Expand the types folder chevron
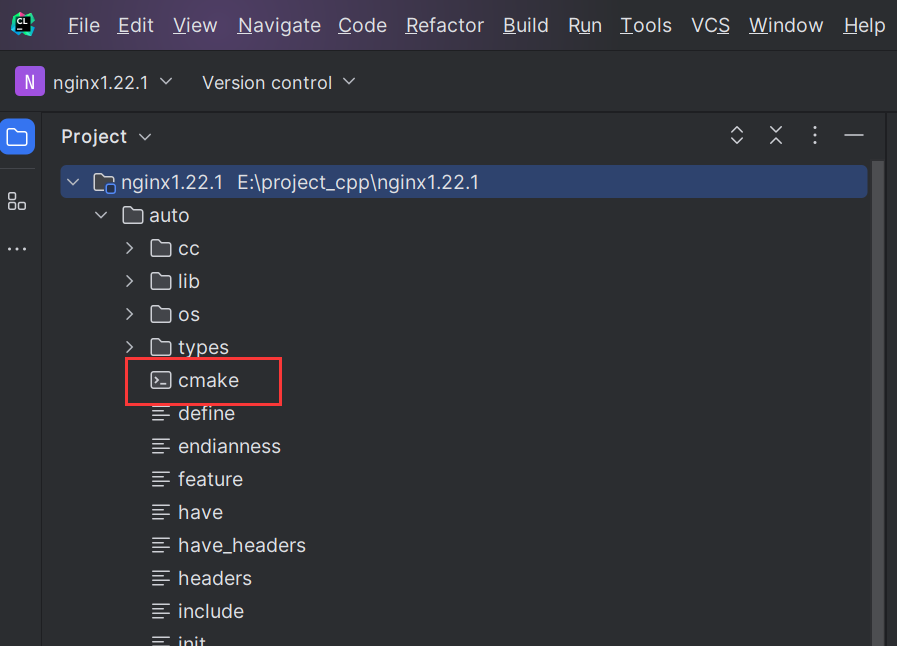Image resolution: width=897 pixels, height=646 pixels. click(130, 347)
